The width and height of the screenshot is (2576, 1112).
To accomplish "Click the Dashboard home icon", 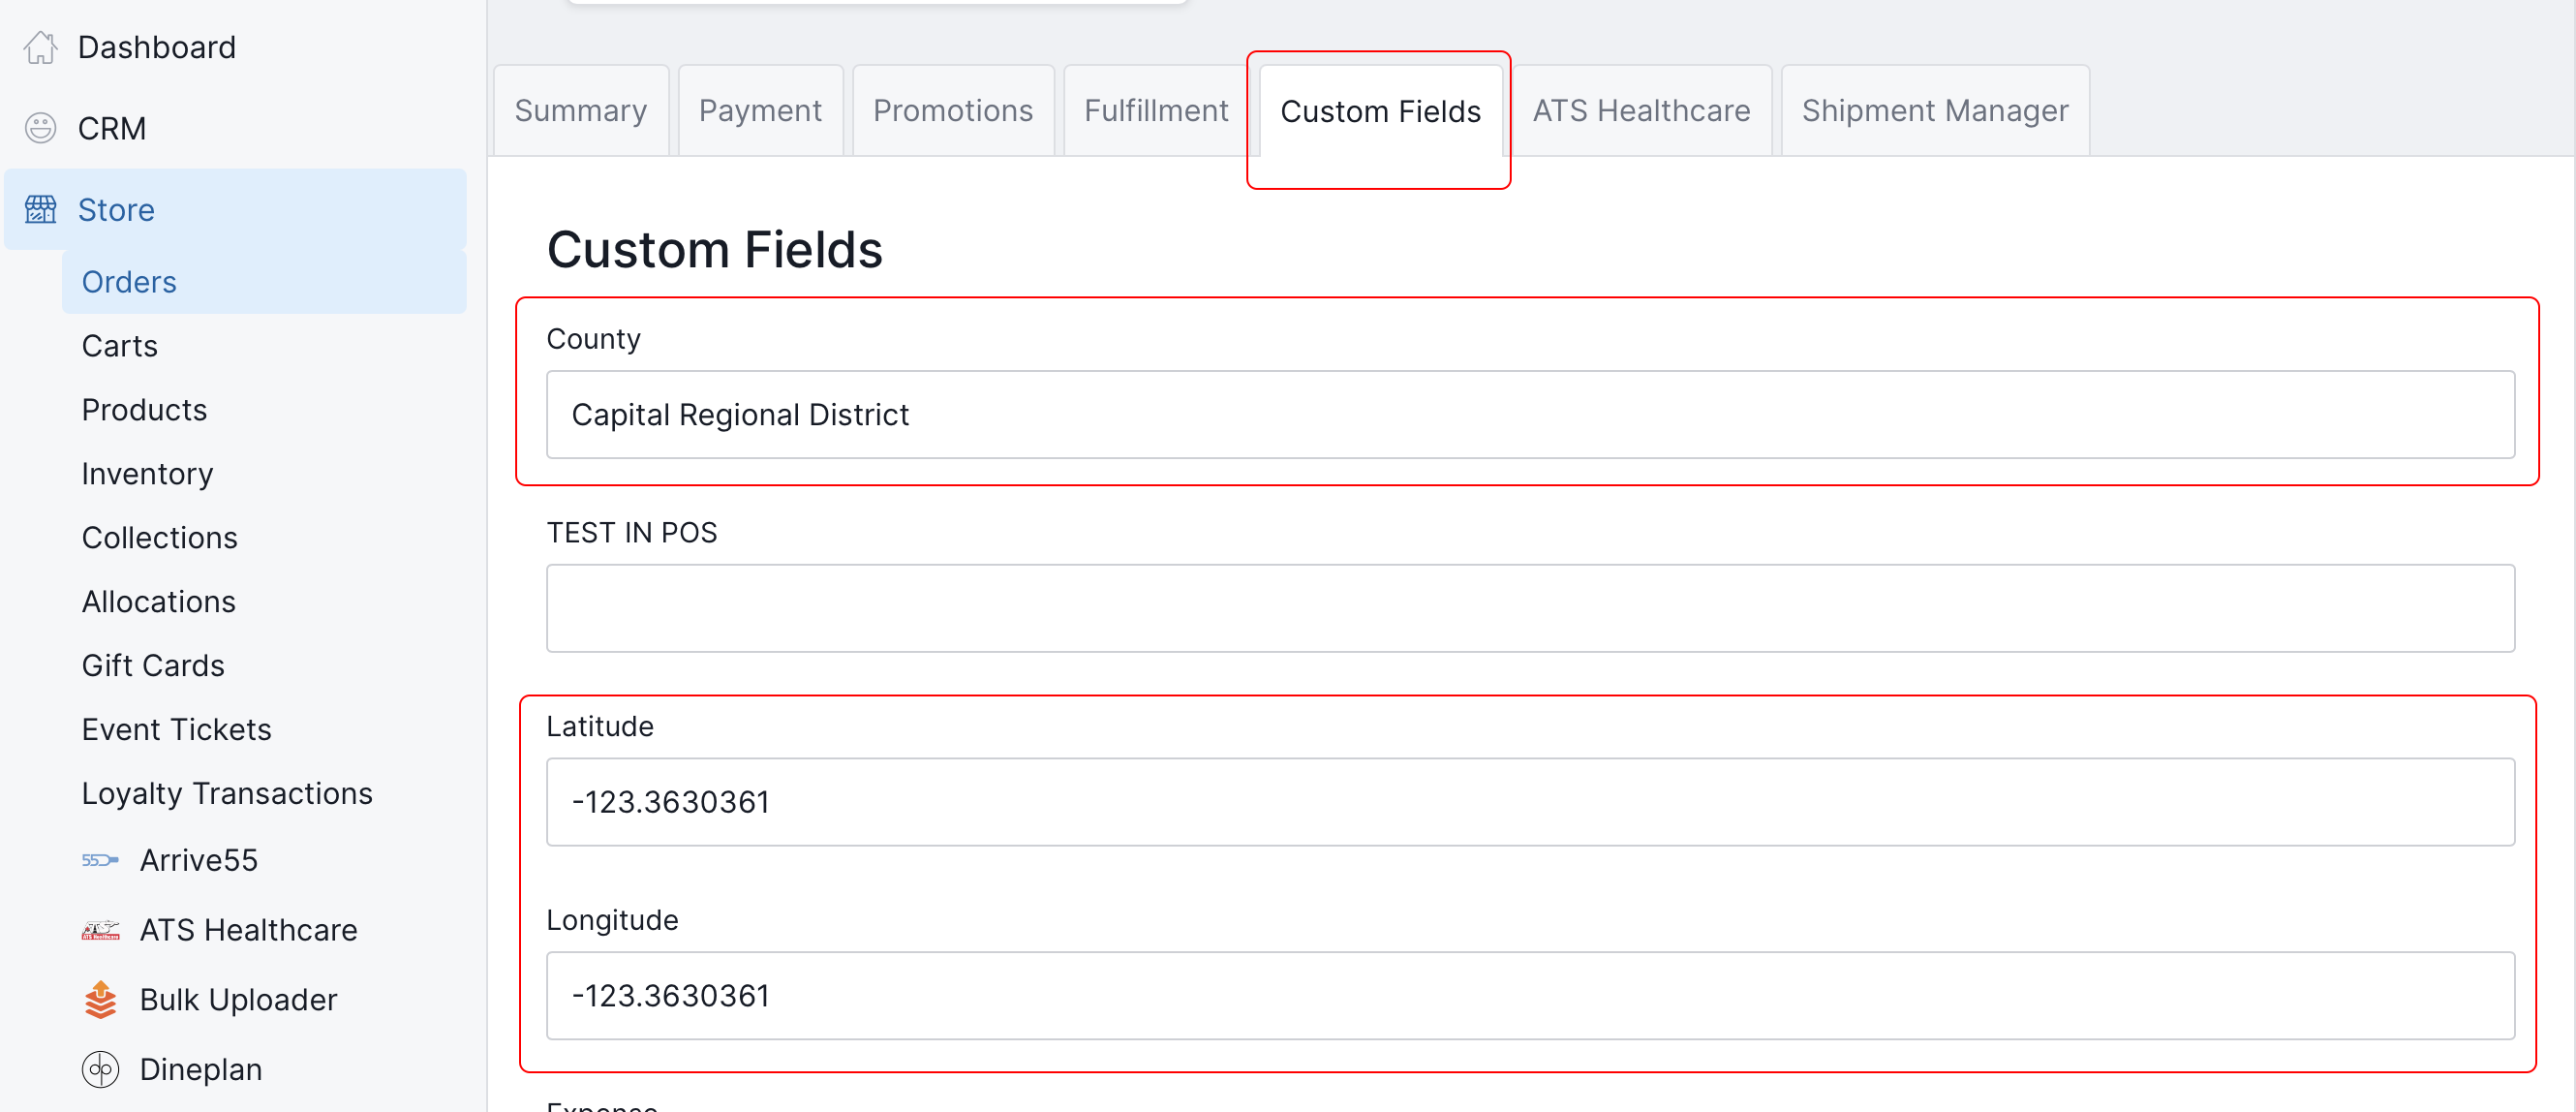I will [40, 47].
